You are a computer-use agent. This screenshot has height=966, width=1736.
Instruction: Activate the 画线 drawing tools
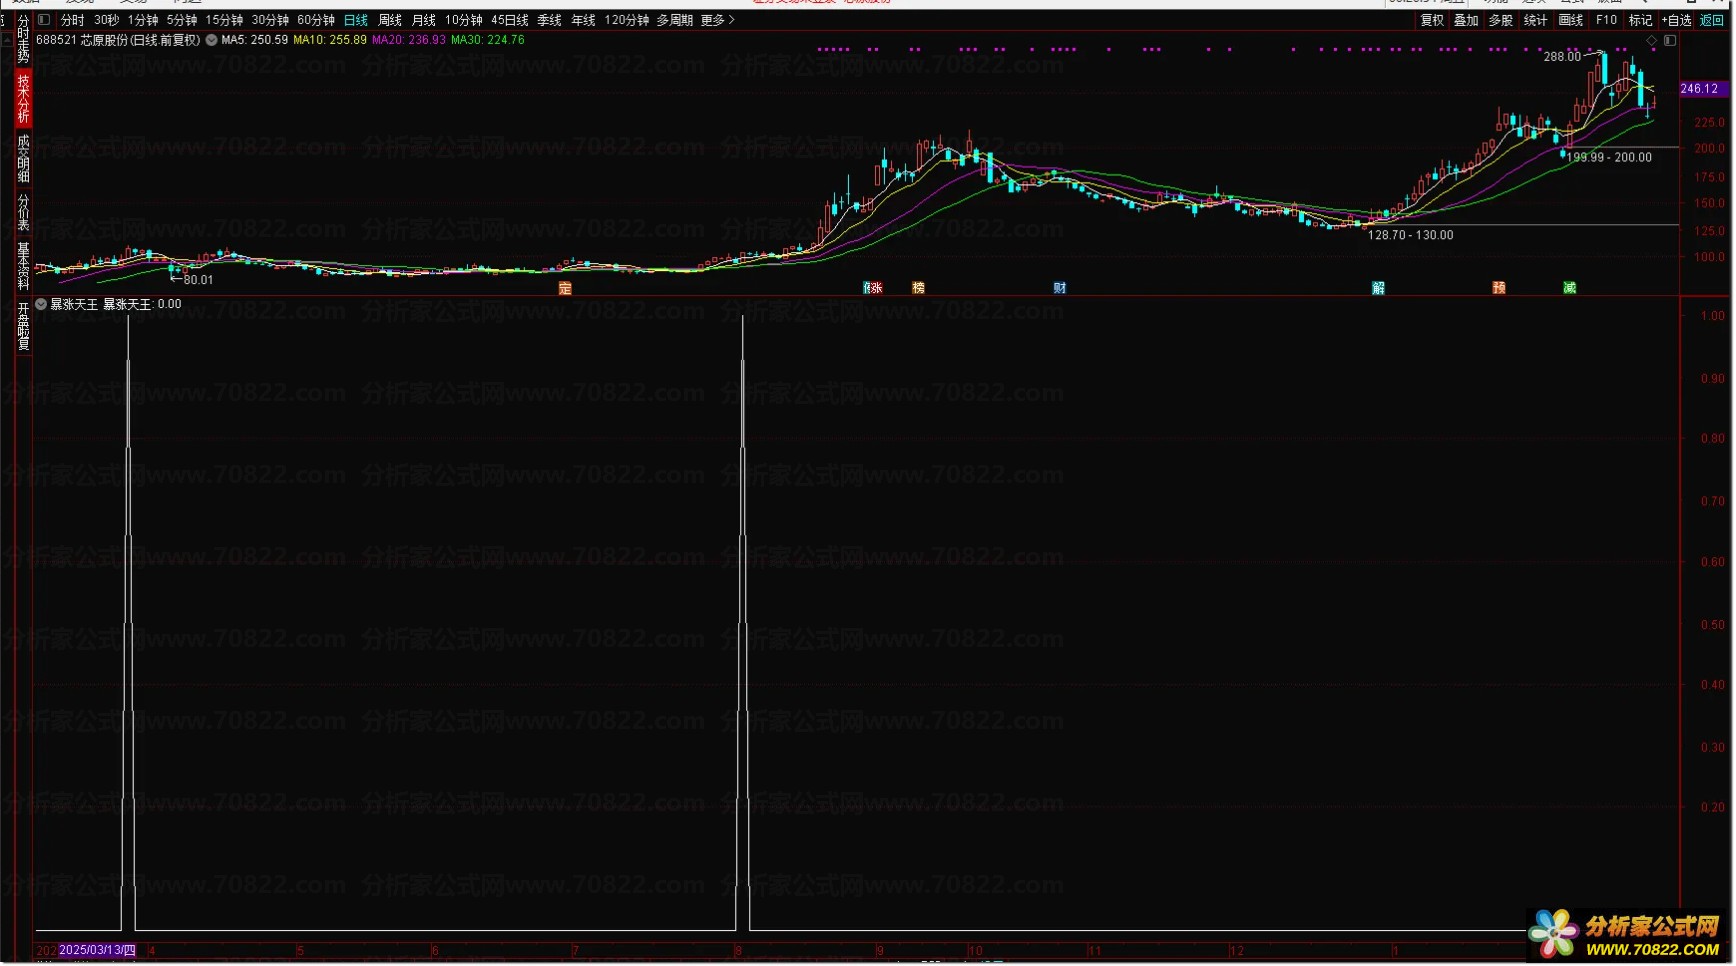tap(1572, 20)
